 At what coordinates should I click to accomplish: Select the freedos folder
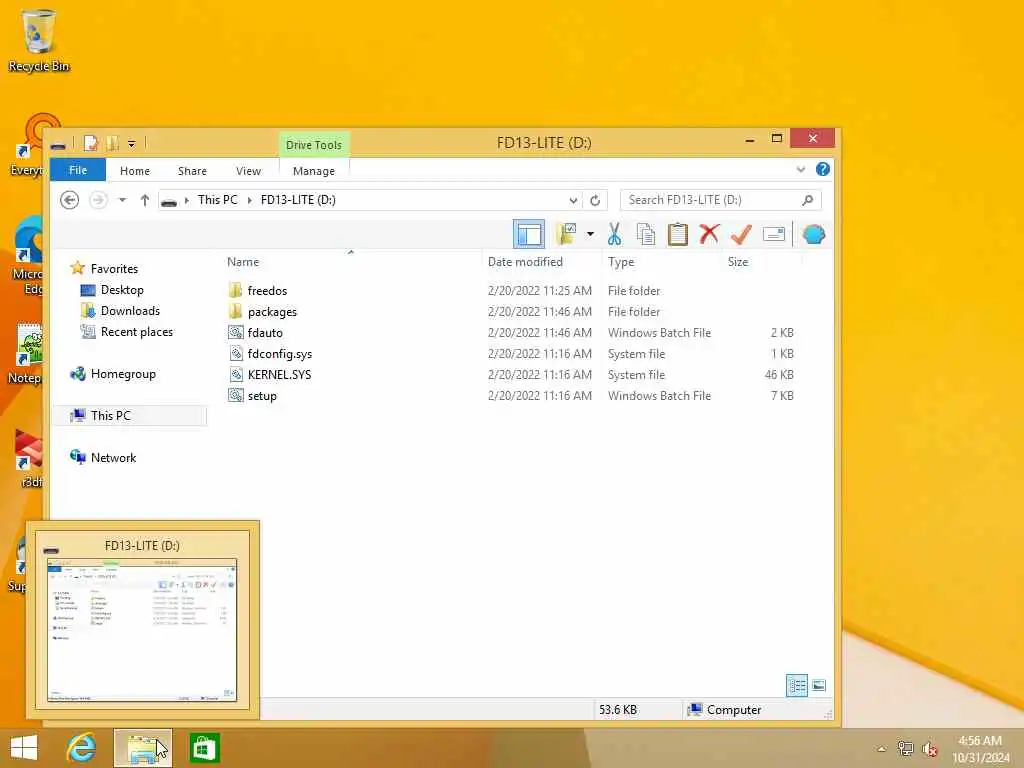point(267,291)
